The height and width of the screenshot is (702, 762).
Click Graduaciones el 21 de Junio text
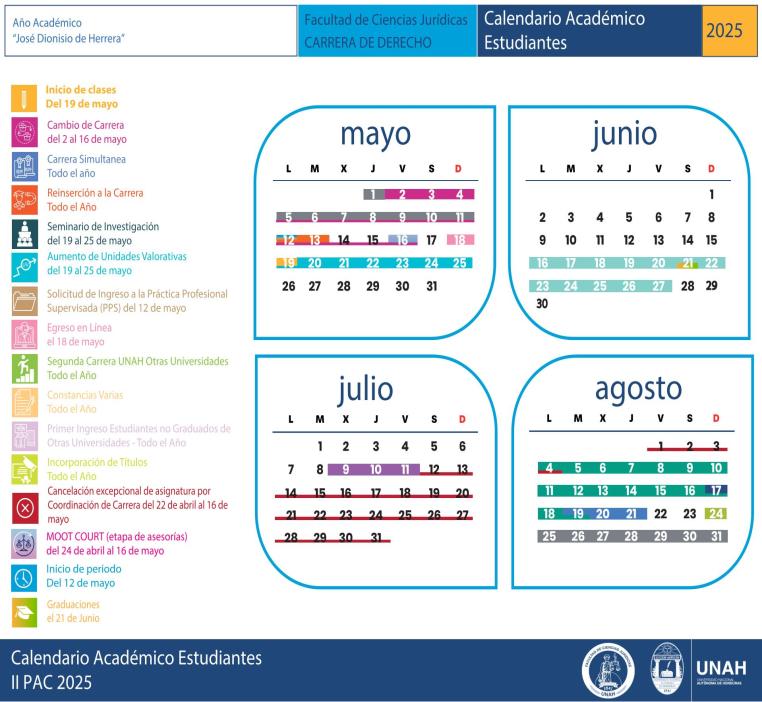pos(73,611)
